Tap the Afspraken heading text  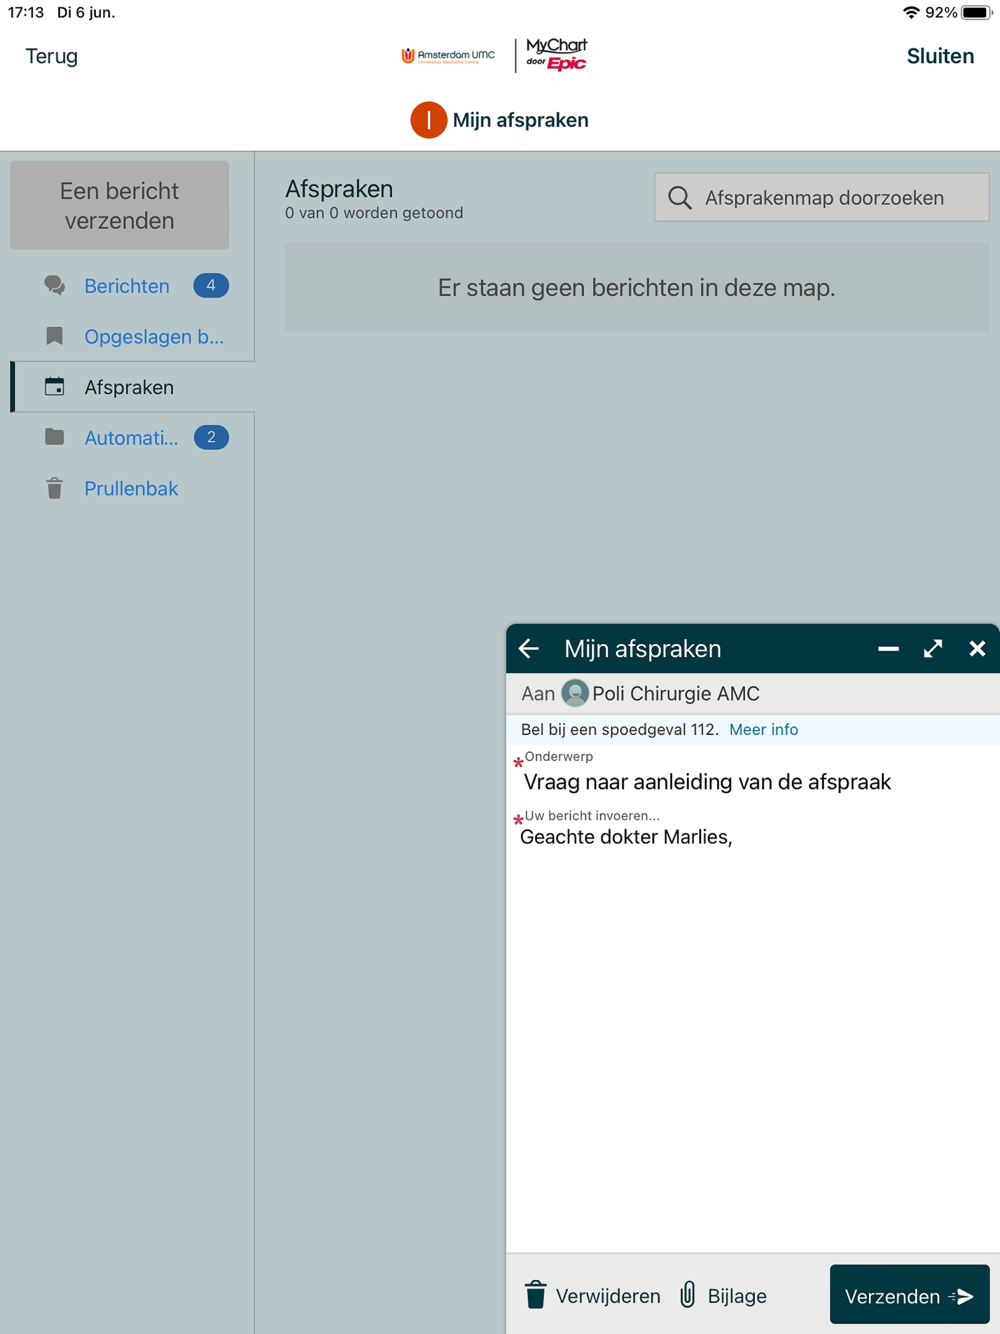tap(339, 188)
